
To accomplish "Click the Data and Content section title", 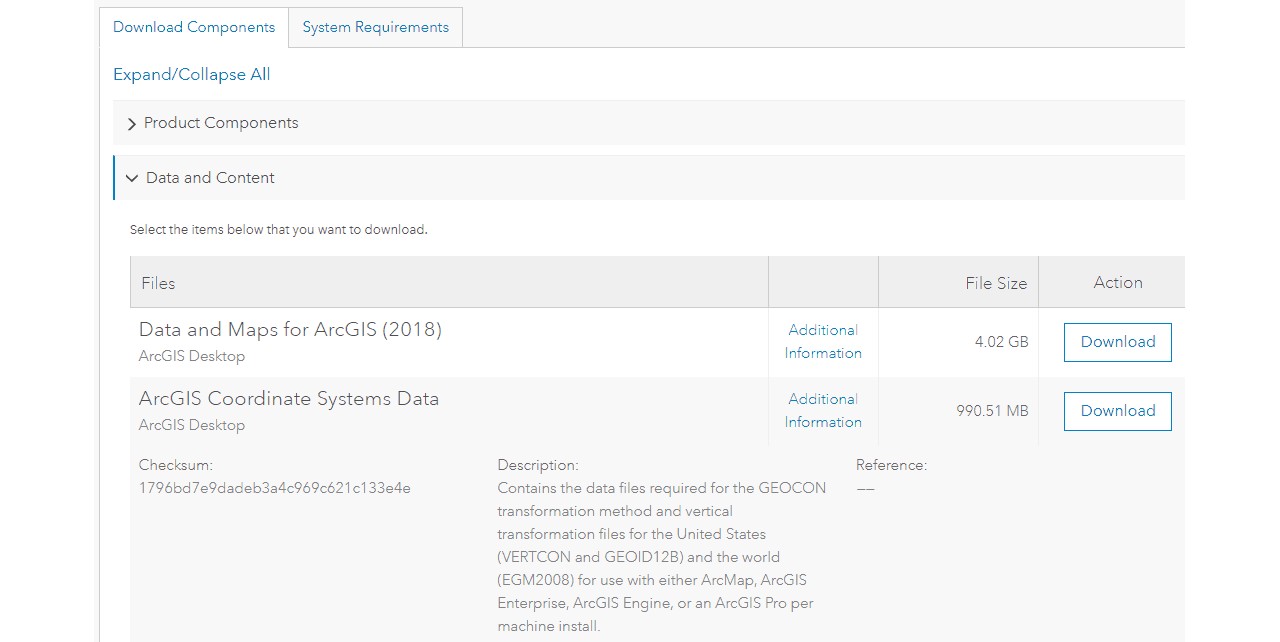I will 210,178.
